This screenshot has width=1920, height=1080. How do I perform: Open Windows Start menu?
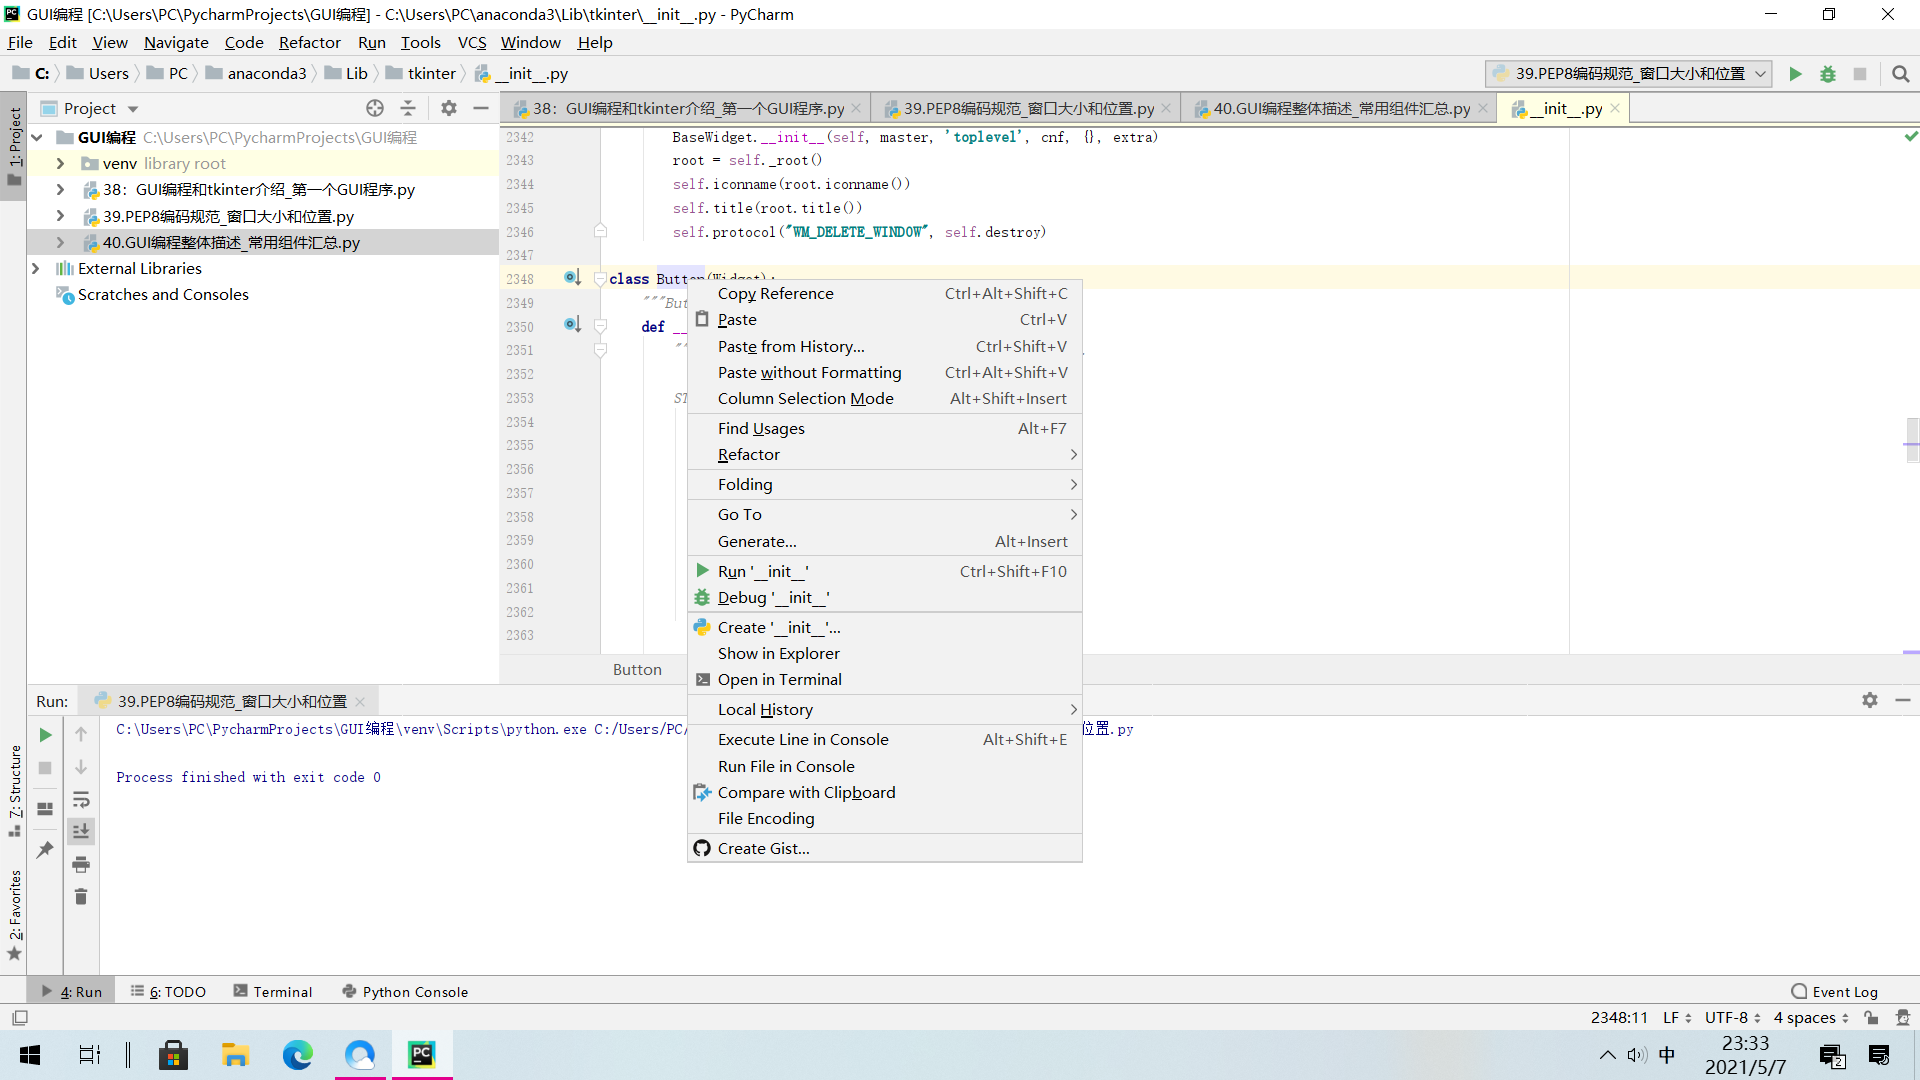coord(30,1055)
